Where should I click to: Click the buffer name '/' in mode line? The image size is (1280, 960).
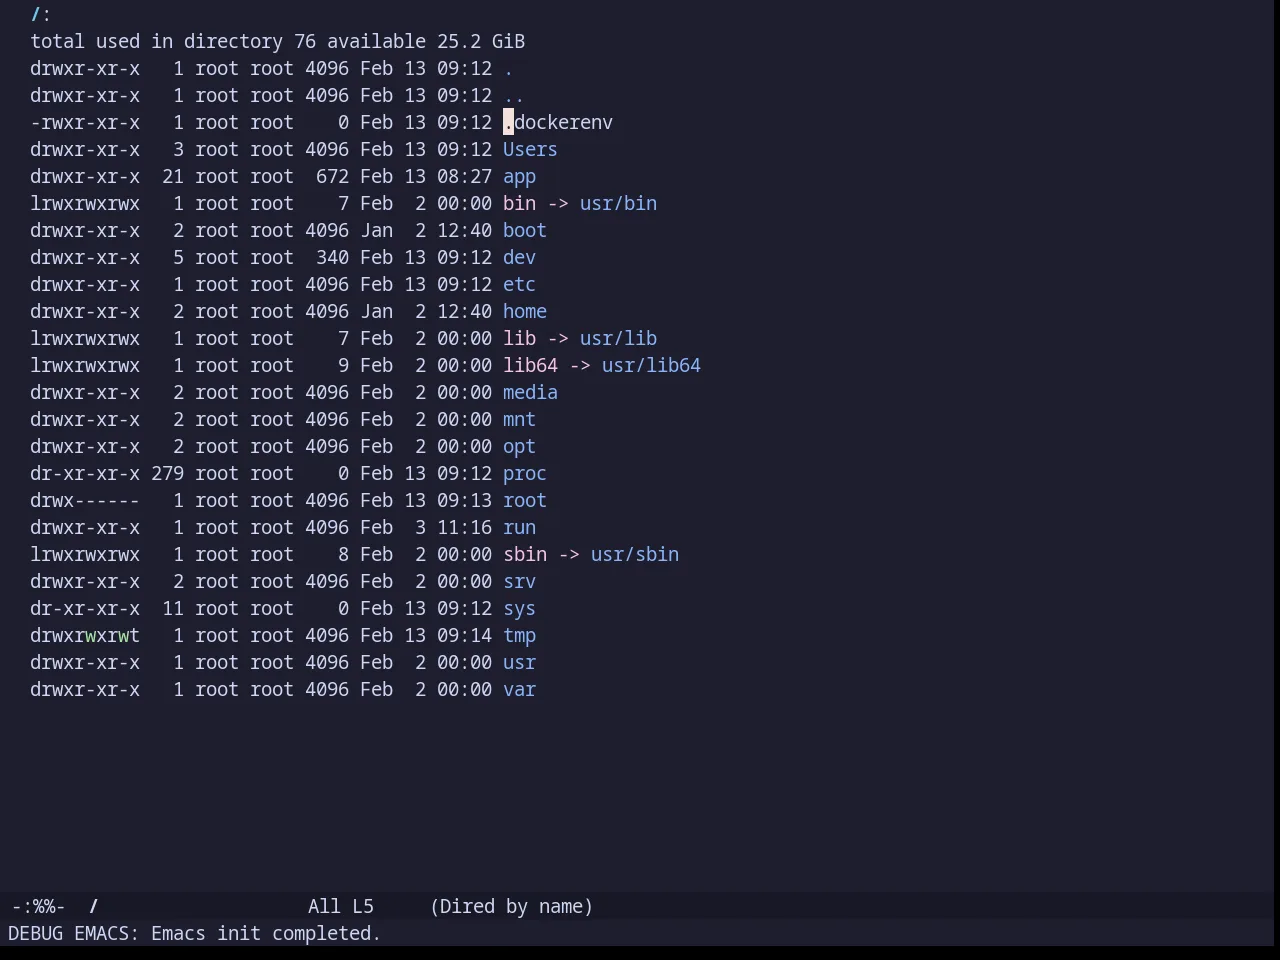tap(94, 906)
